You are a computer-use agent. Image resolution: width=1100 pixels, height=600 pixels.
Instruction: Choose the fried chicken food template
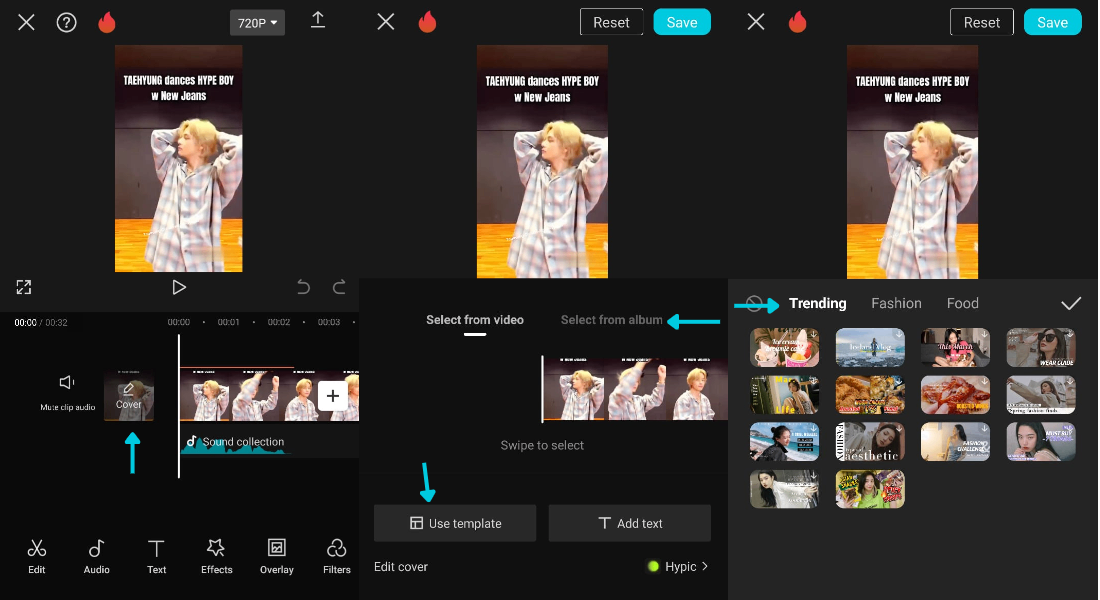pyautogui.click(x=870, y=394)
